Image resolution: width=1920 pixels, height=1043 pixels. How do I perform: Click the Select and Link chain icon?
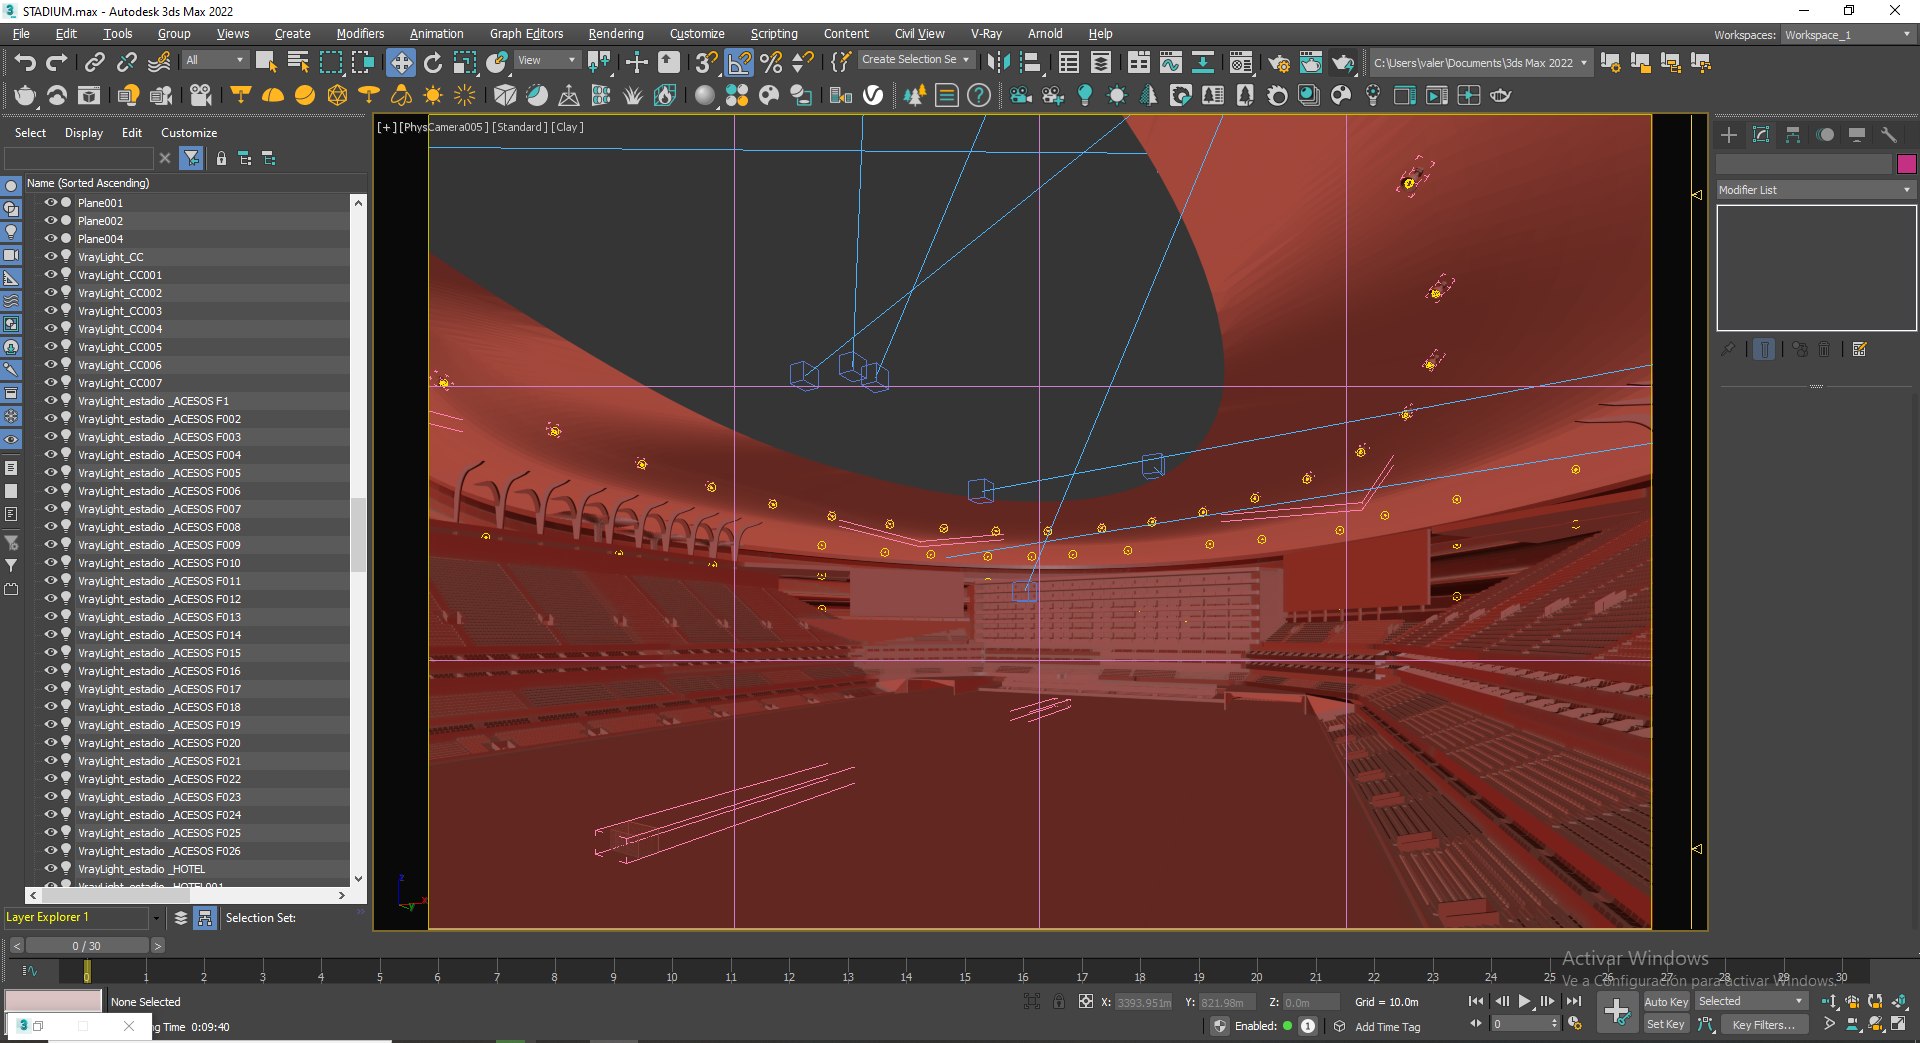click(x=94, y=62)
